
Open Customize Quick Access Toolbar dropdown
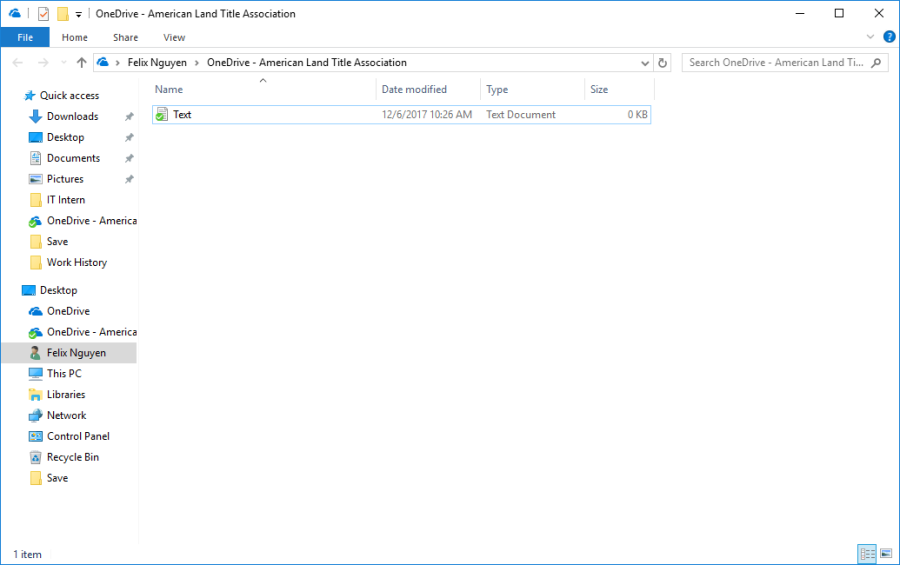79,14
